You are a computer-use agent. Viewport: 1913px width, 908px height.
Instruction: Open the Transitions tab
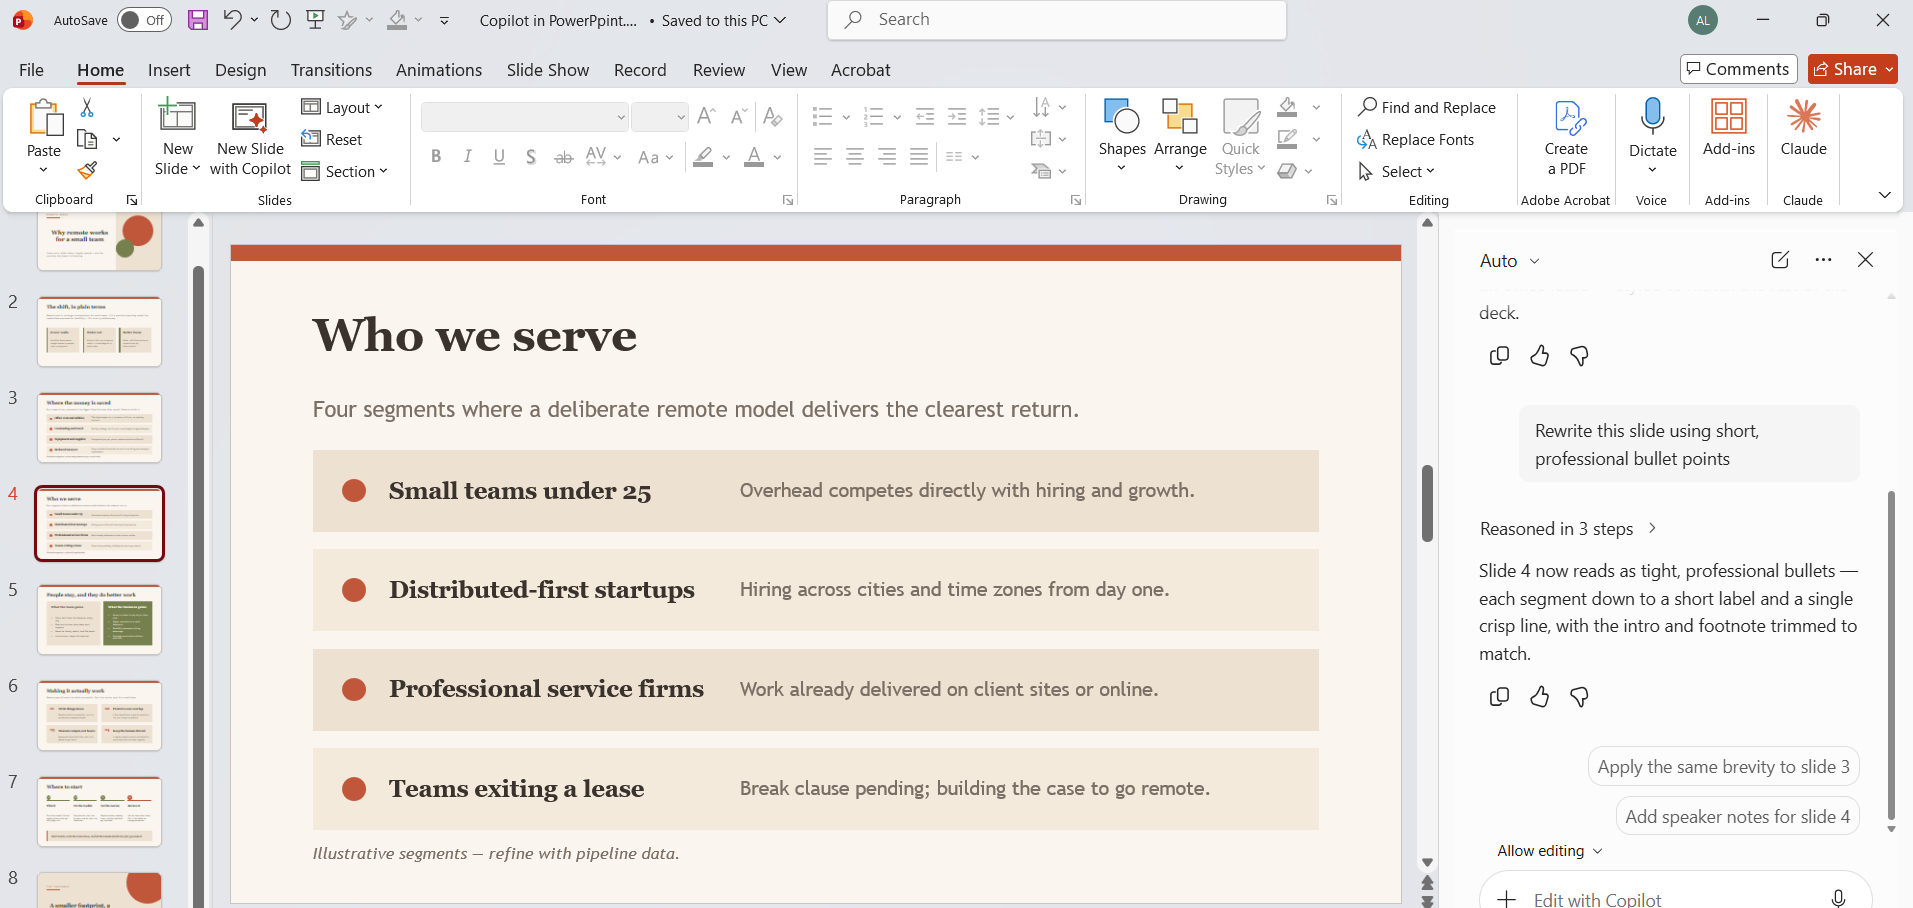pyautogui.click(x=331, y=70)
